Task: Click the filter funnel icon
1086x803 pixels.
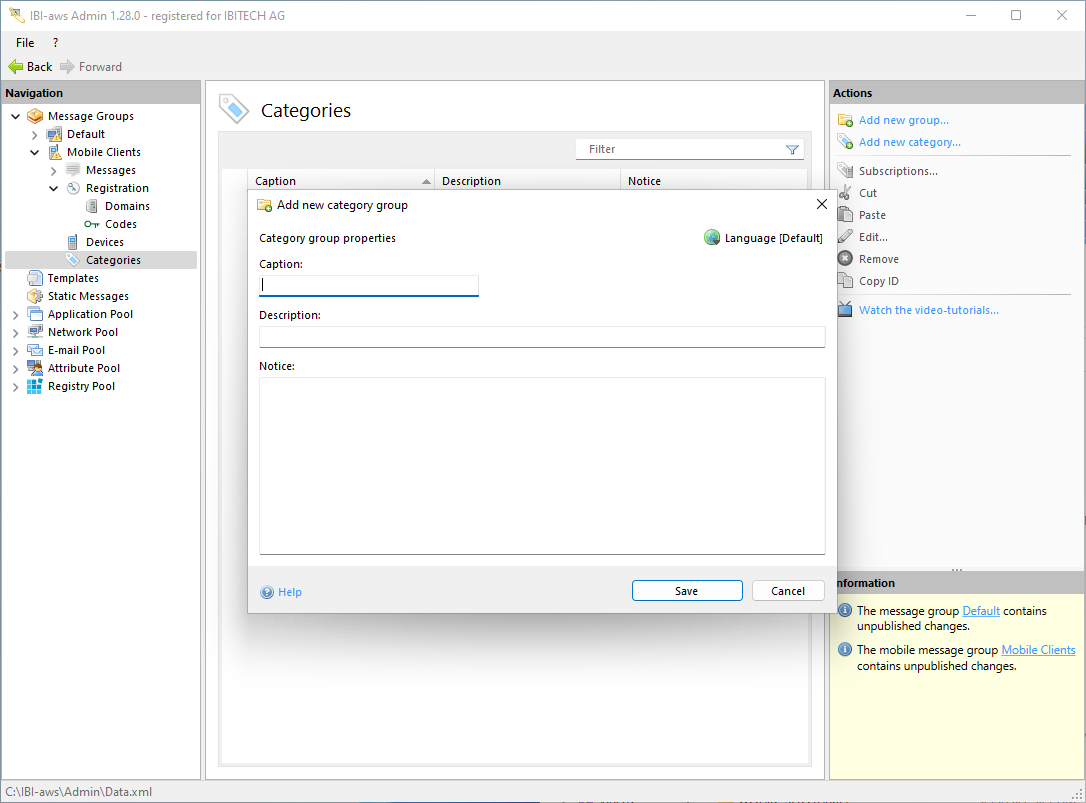Action: [x=792, y=150]
